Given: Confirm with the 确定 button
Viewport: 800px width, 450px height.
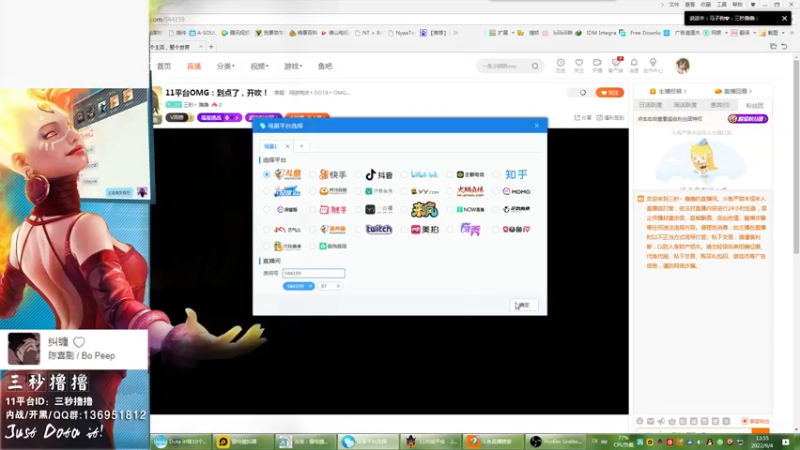Looking at the screenshot, I should pos(523,305).
